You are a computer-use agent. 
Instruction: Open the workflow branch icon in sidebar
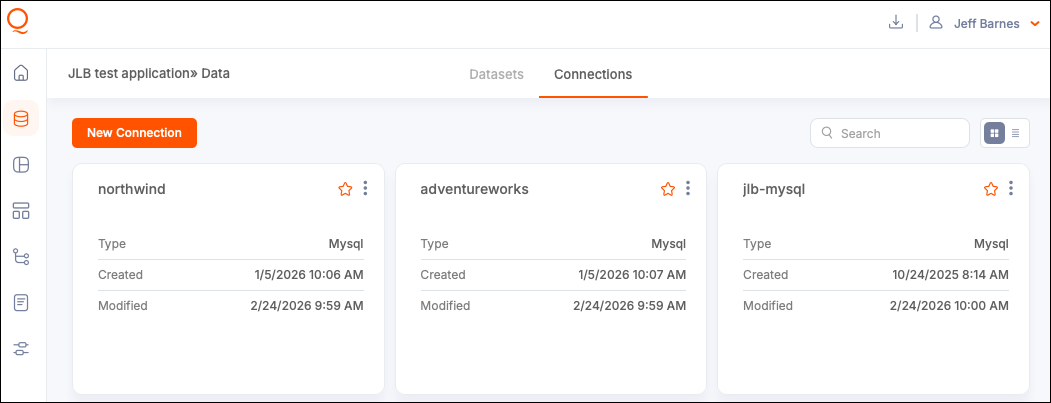(21, 257)
